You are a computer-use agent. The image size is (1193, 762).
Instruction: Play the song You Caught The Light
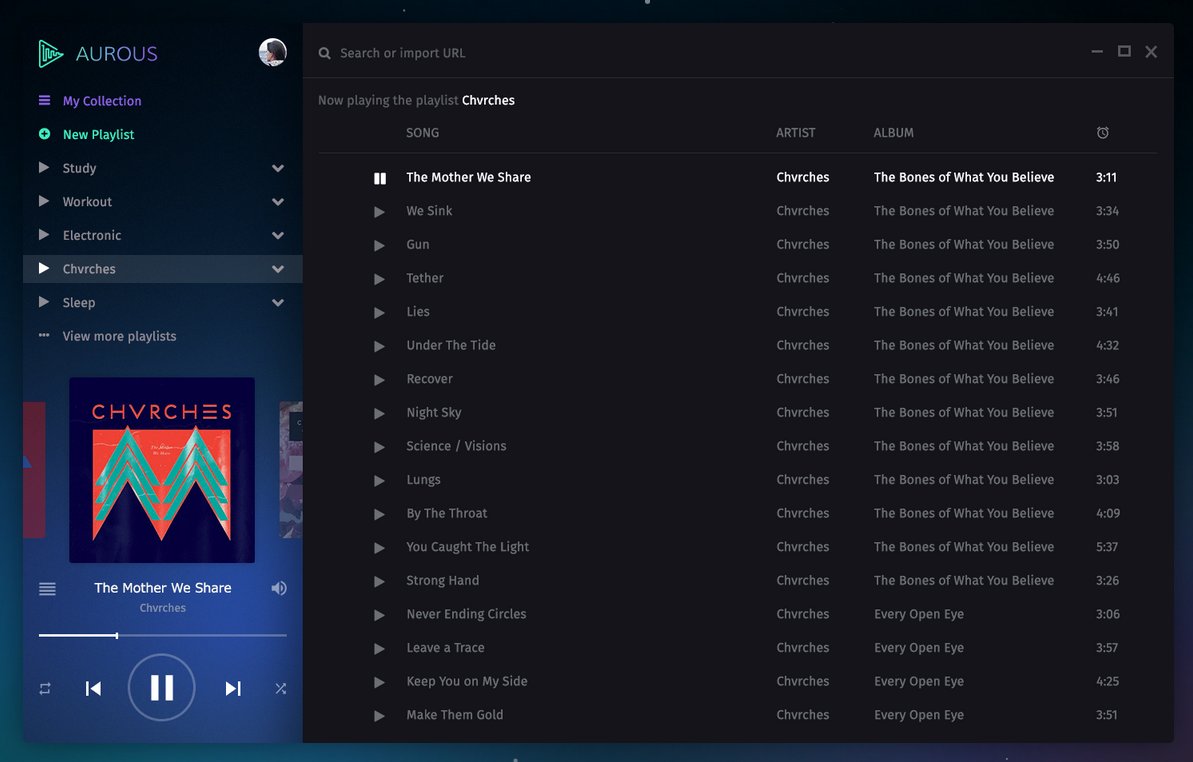pos(379,548)
